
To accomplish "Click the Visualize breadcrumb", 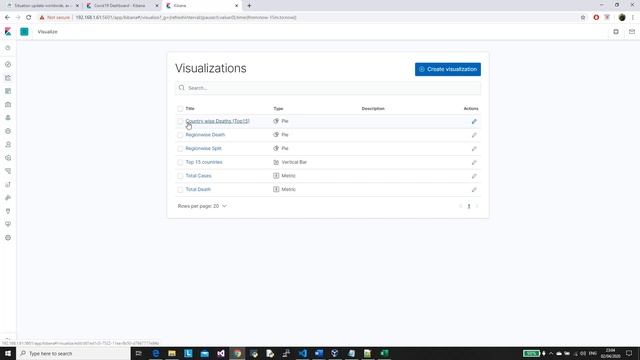I will click(47, 31).
